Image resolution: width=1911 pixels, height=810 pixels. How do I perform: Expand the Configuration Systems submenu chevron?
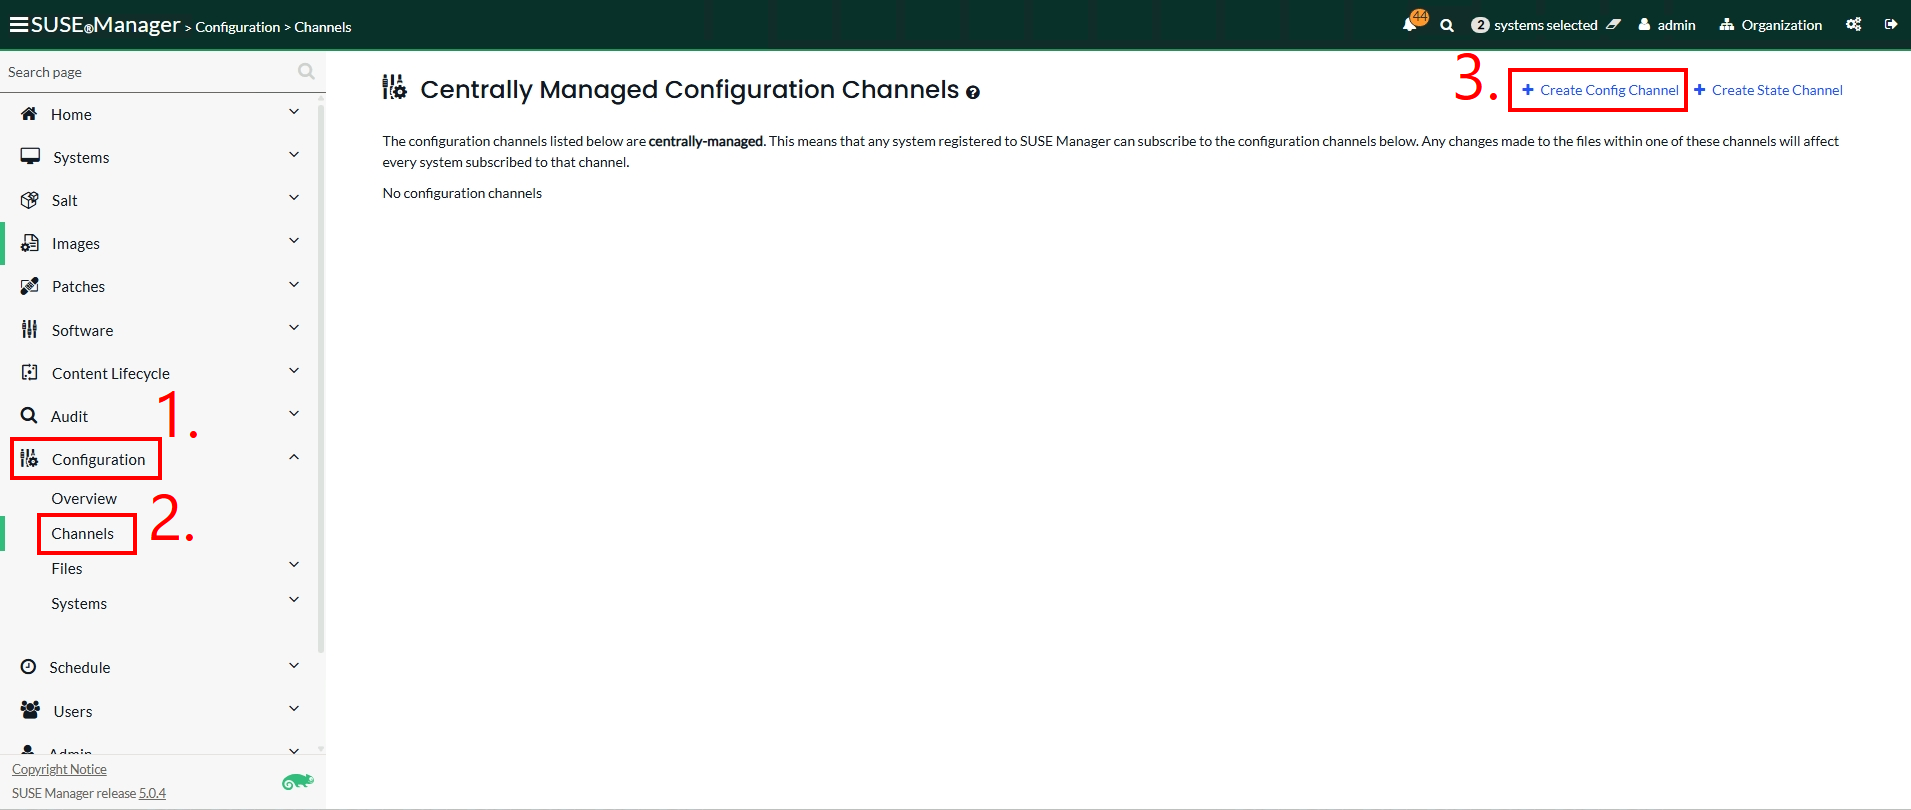(294, 600)
